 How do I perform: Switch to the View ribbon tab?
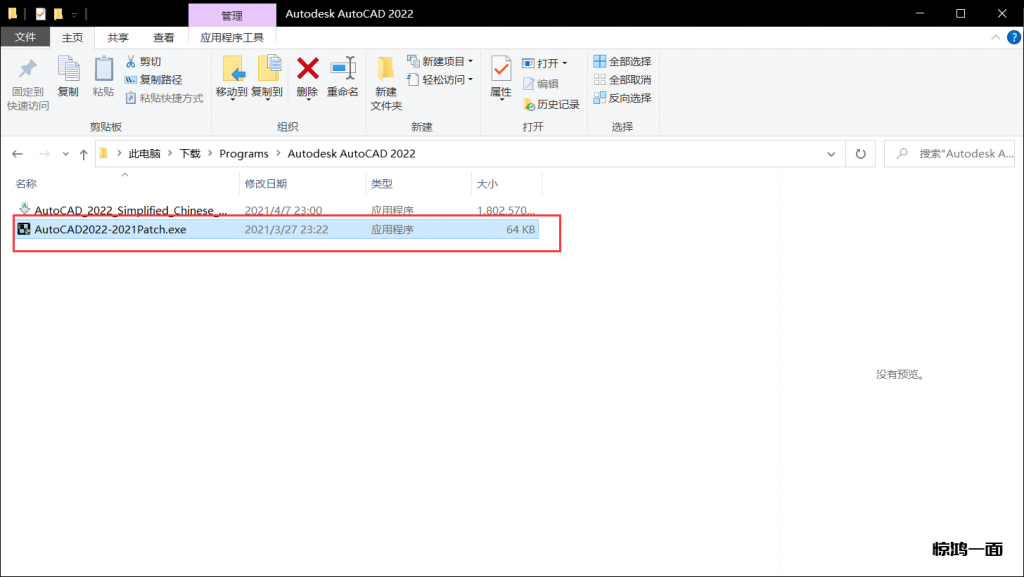163,38
